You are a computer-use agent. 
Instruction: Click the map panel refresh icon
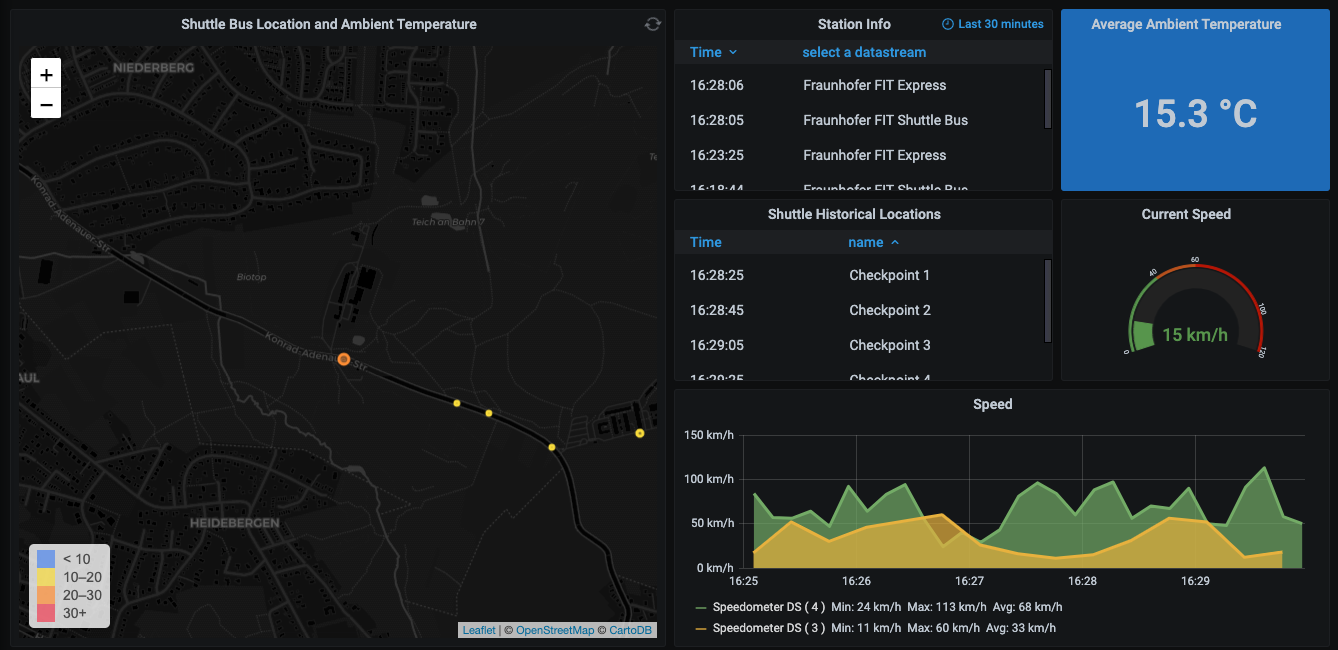[653, 24]
